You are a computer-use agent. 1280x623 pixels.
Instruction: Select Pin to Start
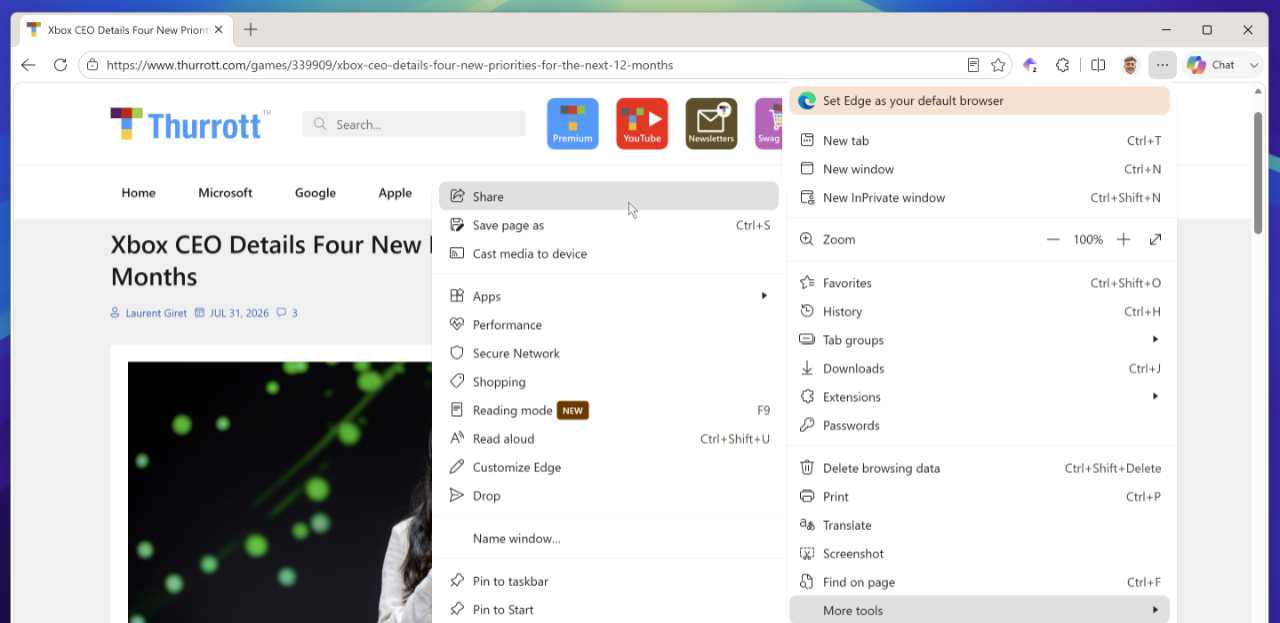608,609
